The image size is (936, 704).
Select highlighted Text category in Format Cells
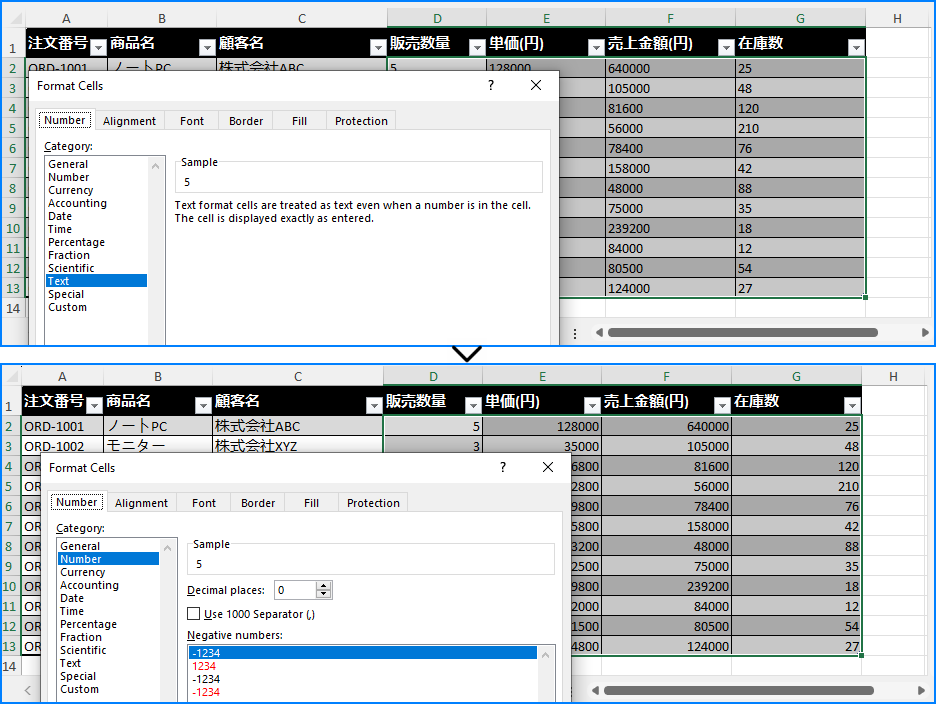point(96,281)
